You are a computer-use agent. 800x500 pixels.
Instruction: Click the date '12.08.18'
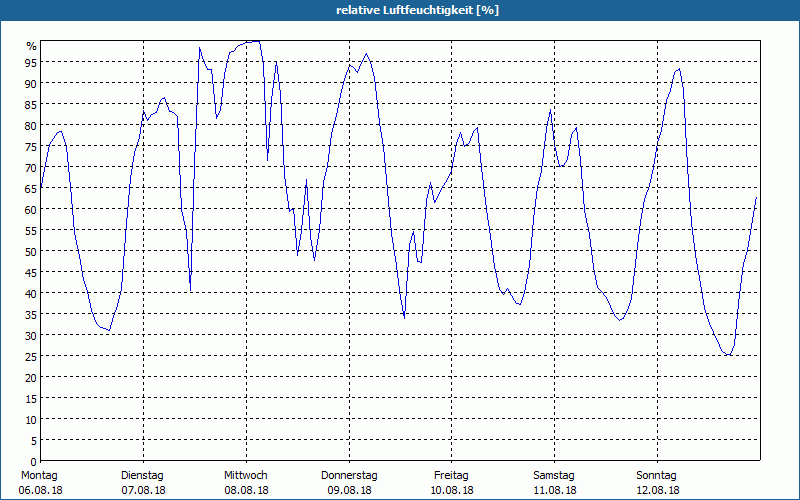pos(658,490)
